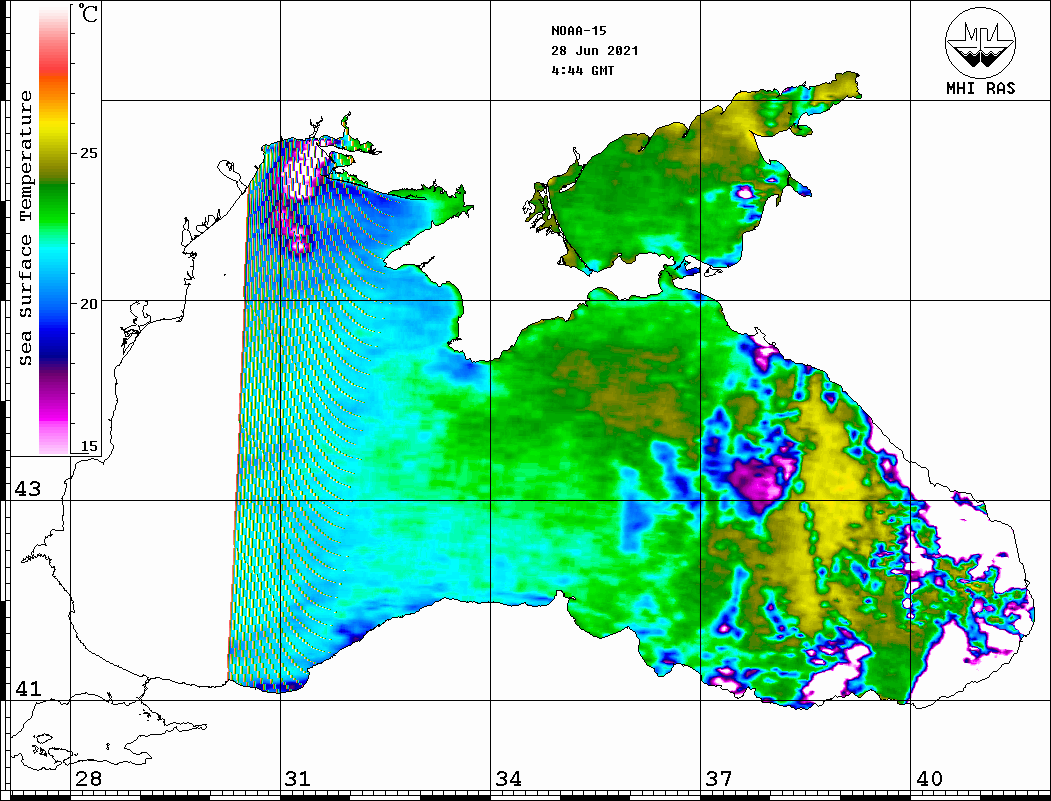
Task: Click longitude label '40'
Action: click(x=928, y=779)
